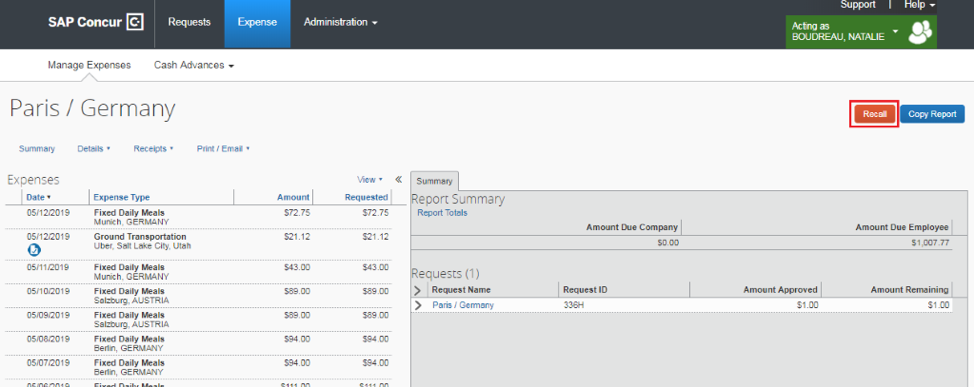The image size is (974, 387).
Task: Open the Administration dropdown menu
Action: click(340, 22)
